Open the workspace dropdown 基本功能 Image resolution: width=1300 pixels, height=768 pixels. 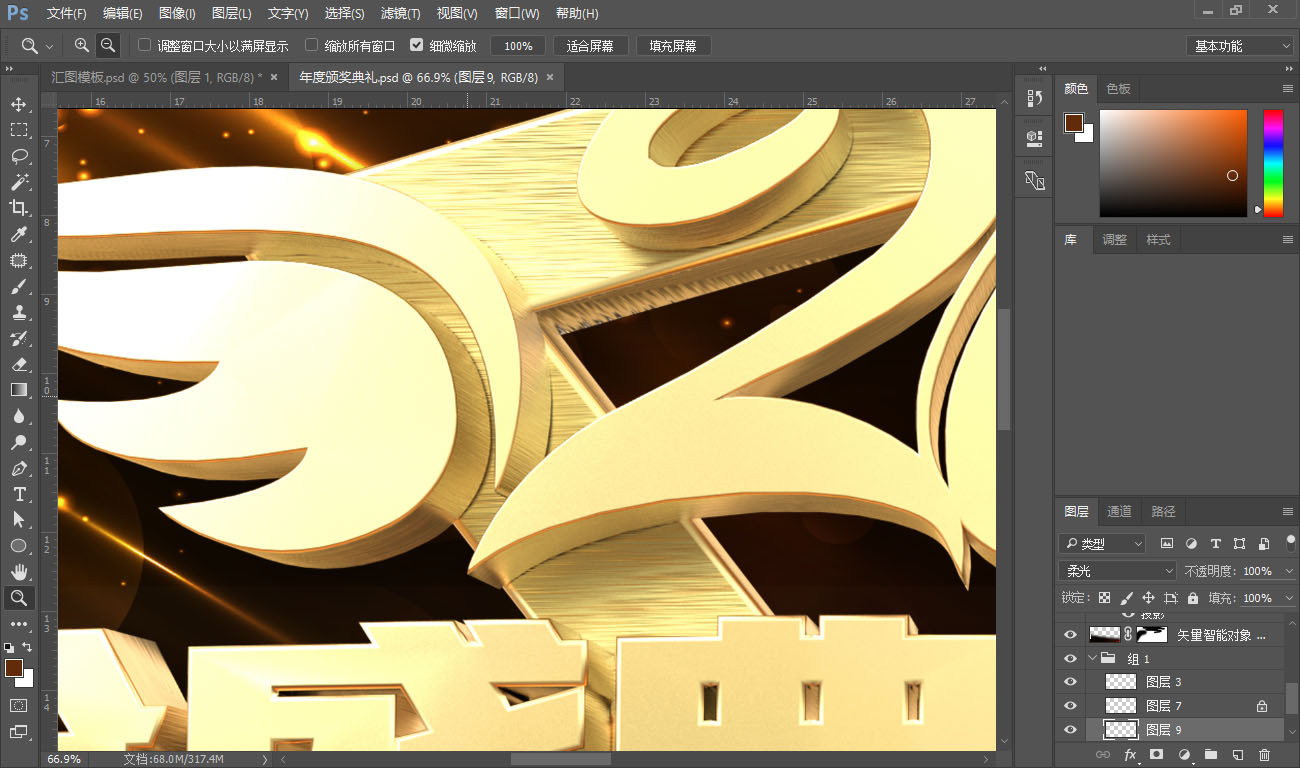pos(1240,46)
